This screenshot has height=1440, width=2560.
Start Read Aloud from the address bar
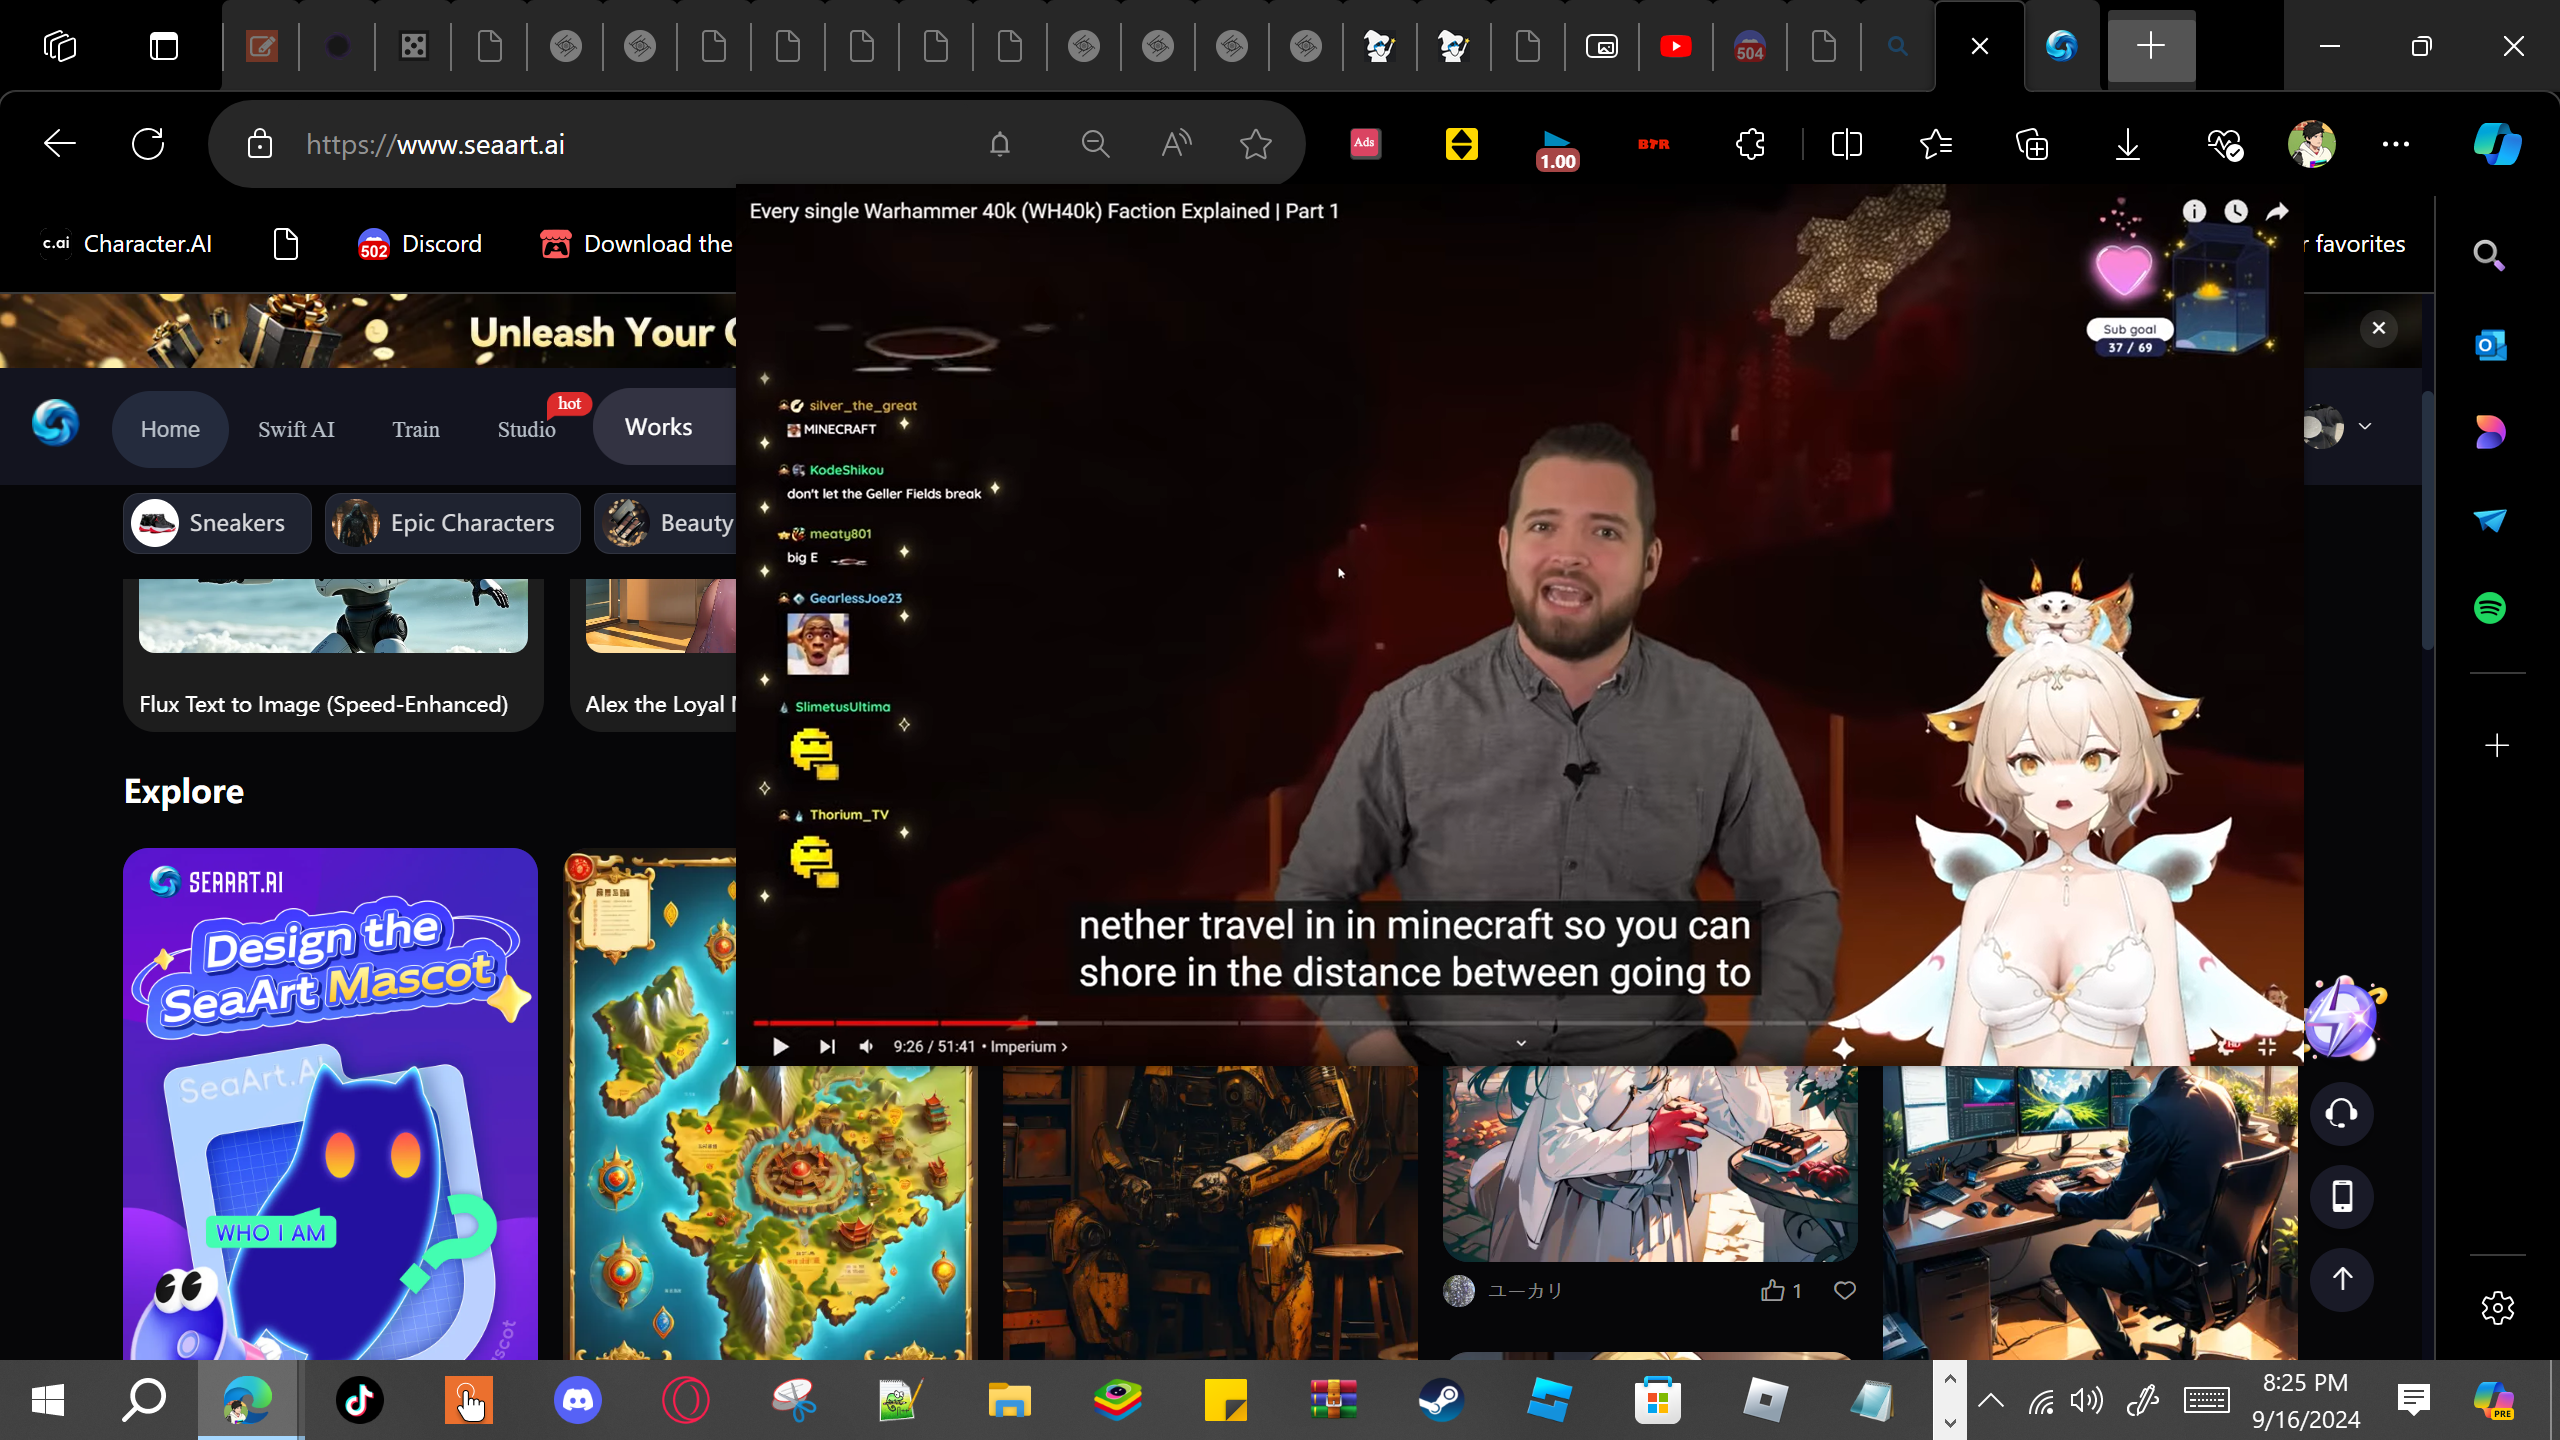point(1176,144)
